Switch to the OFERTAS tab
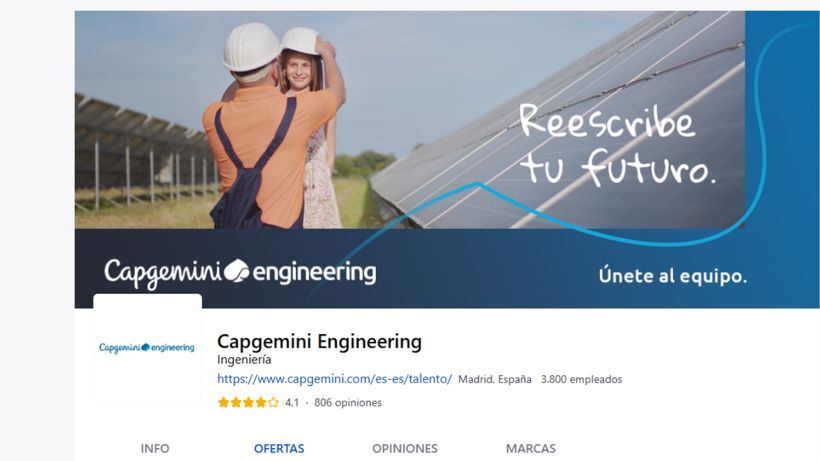 pyautogui.click(x=279, y=448)
